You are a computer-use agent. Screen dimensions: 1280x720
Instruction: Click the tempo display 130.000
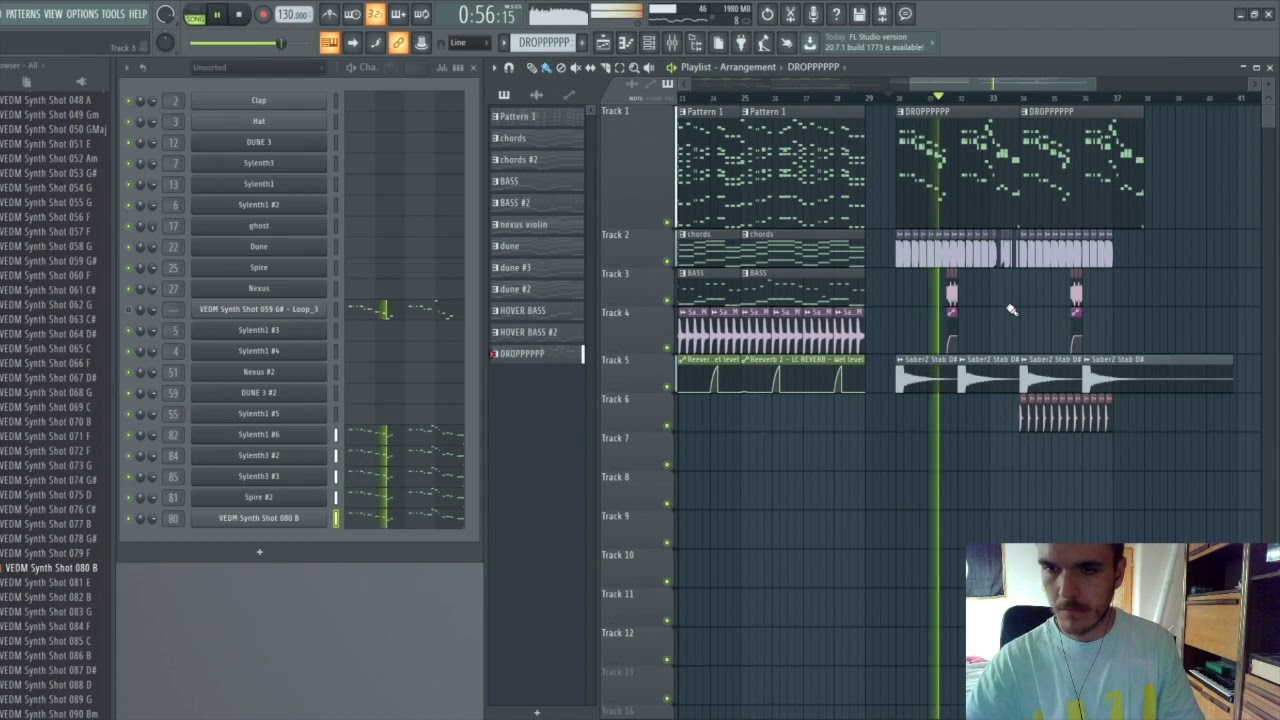point(293,15)
